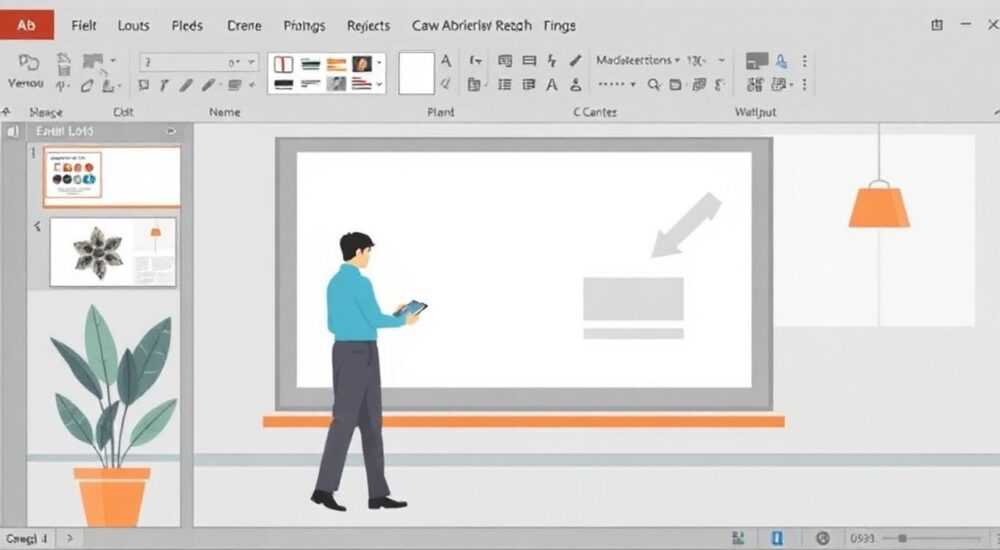The width and height of the screenshot is (1000, 550).
Task: Click the dark screen layout icon in Watljput group
Action: [x=757, y=61]
